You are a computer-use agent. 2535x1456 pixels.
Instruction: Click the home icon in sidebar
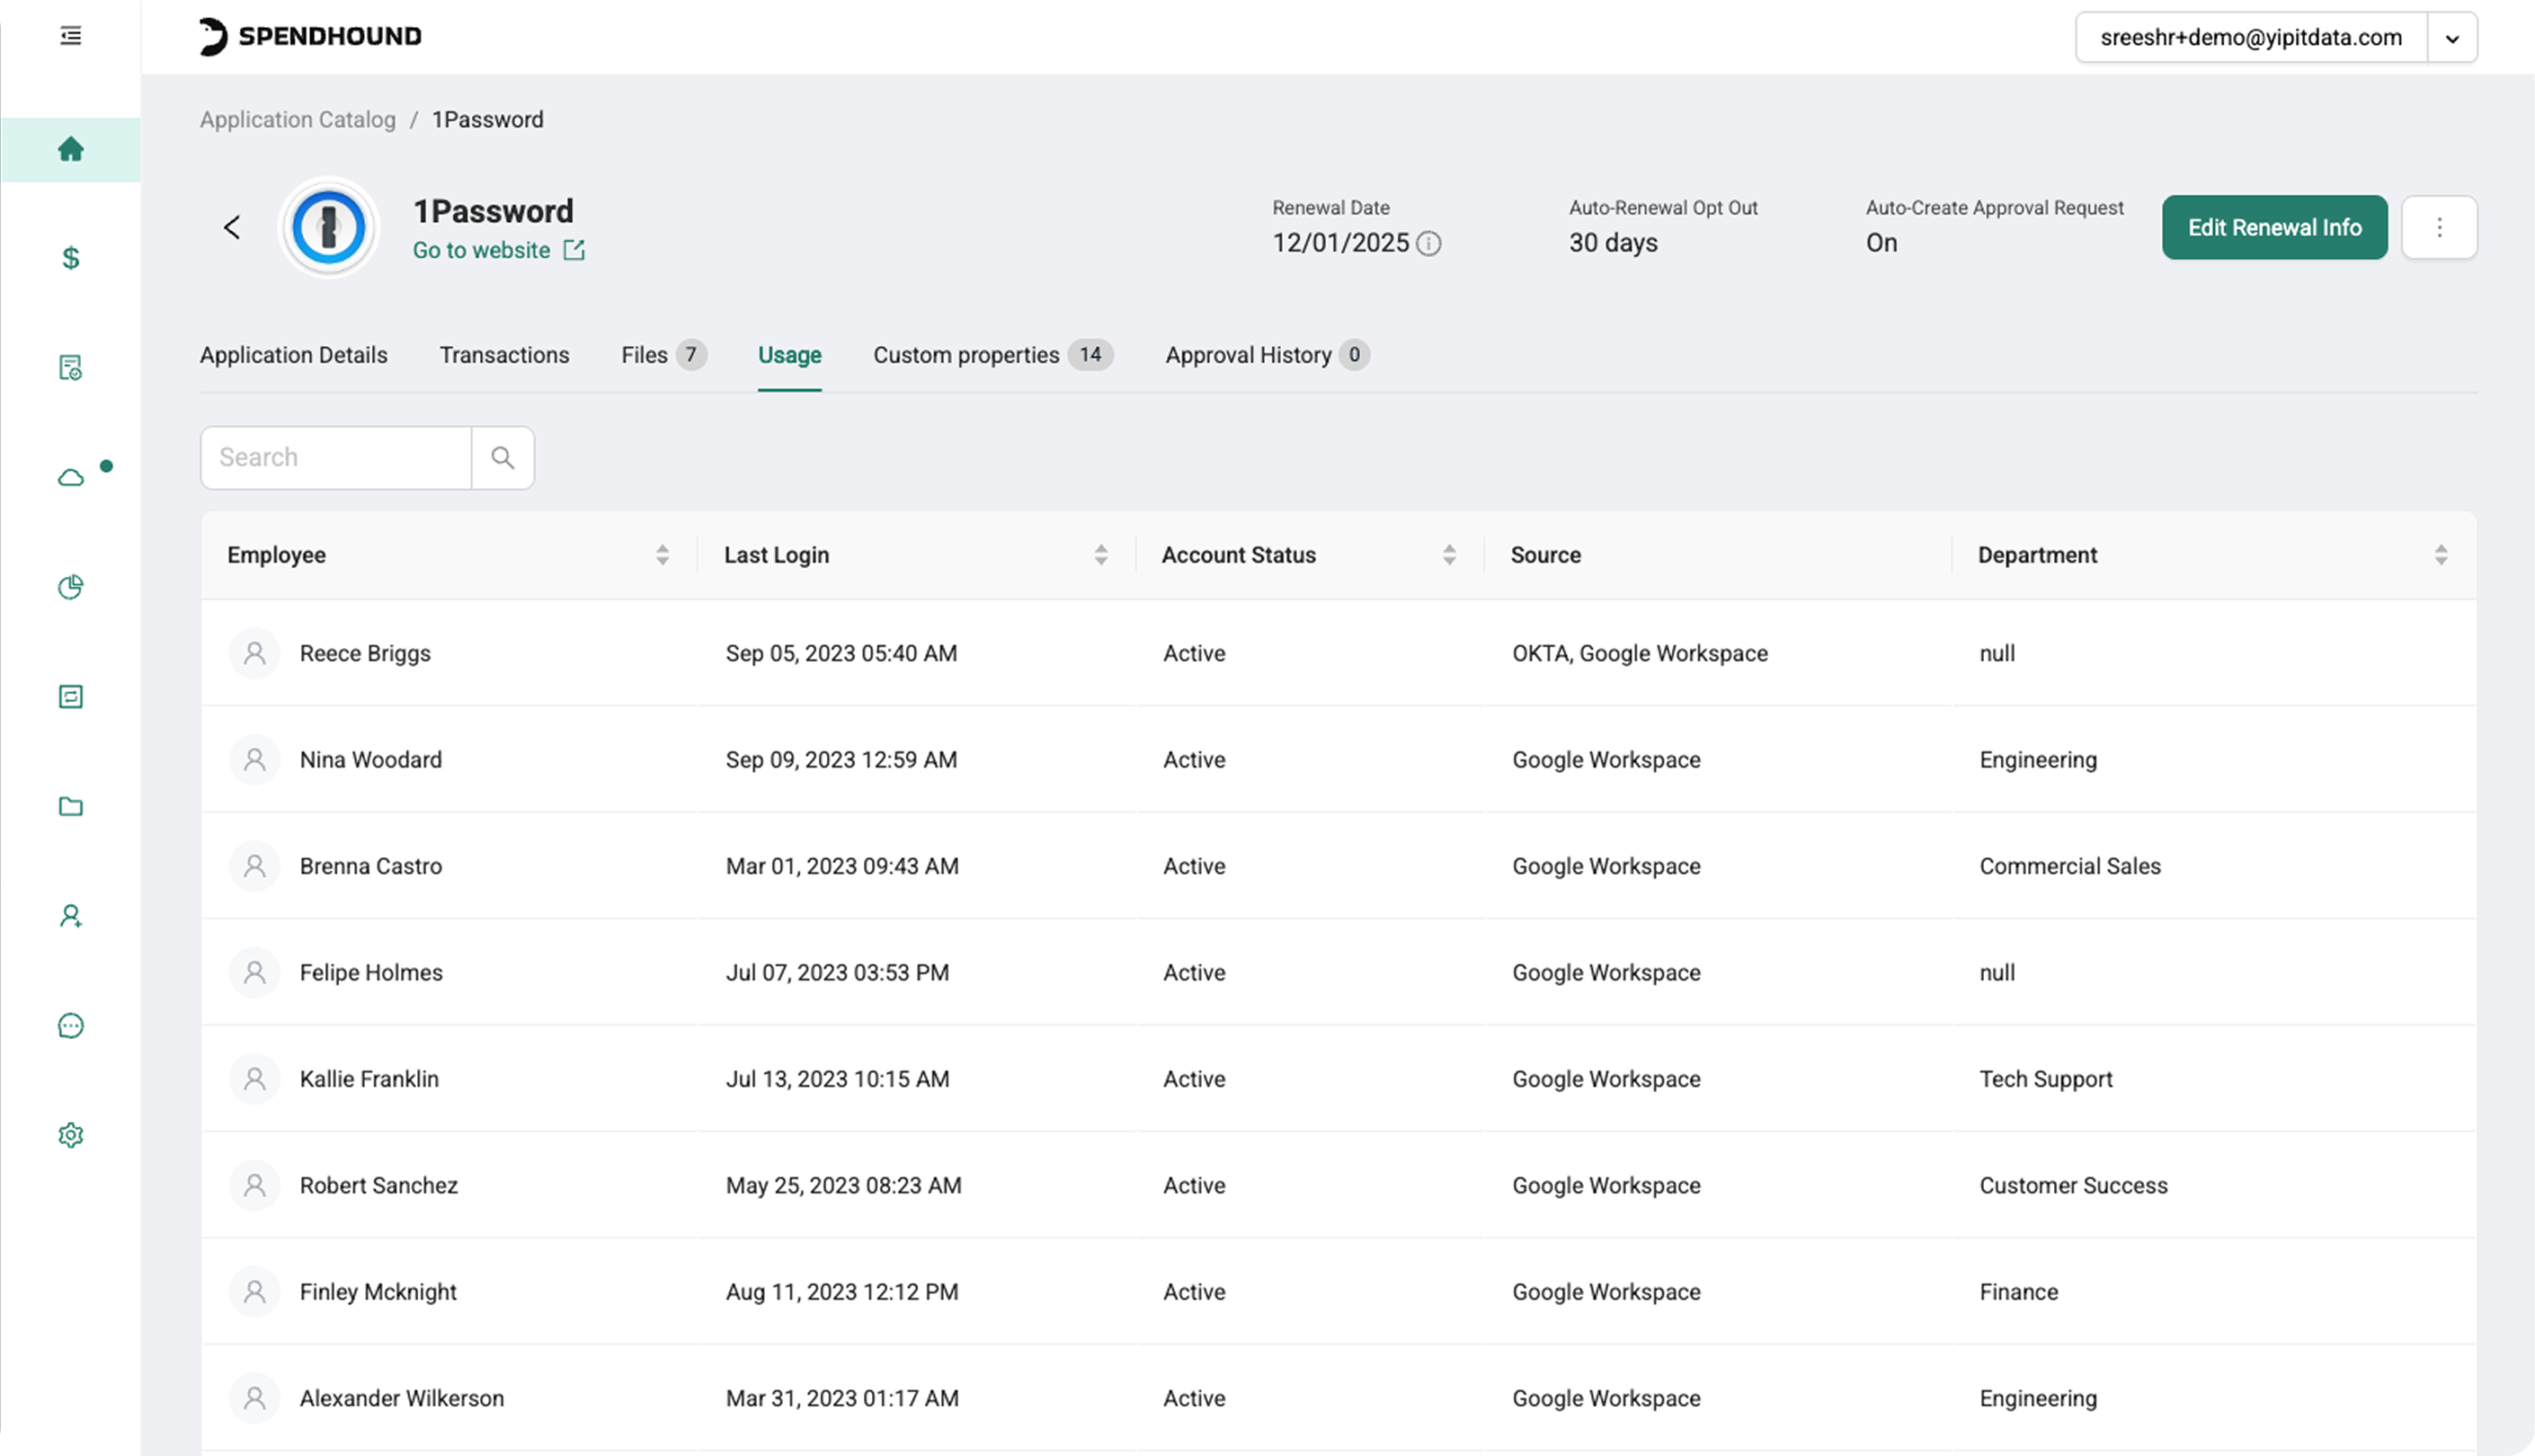click(70, 150)
